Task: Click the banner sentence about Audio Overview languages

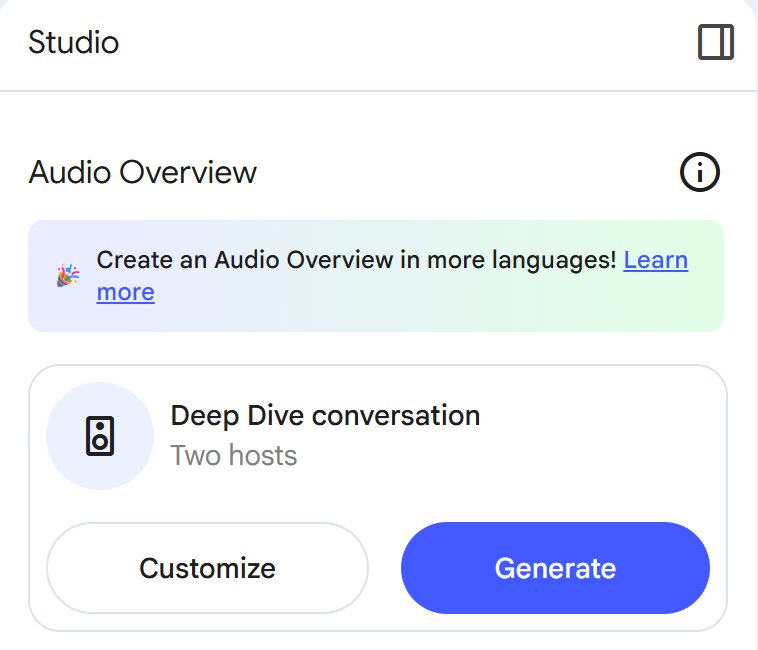Action: point(356,260)
